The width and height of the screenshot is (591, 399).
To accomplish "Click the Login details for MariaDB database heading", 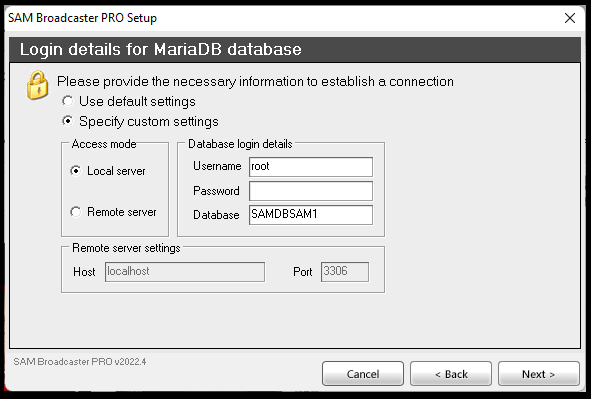I will pyautogui.click(x=161, y=49).
